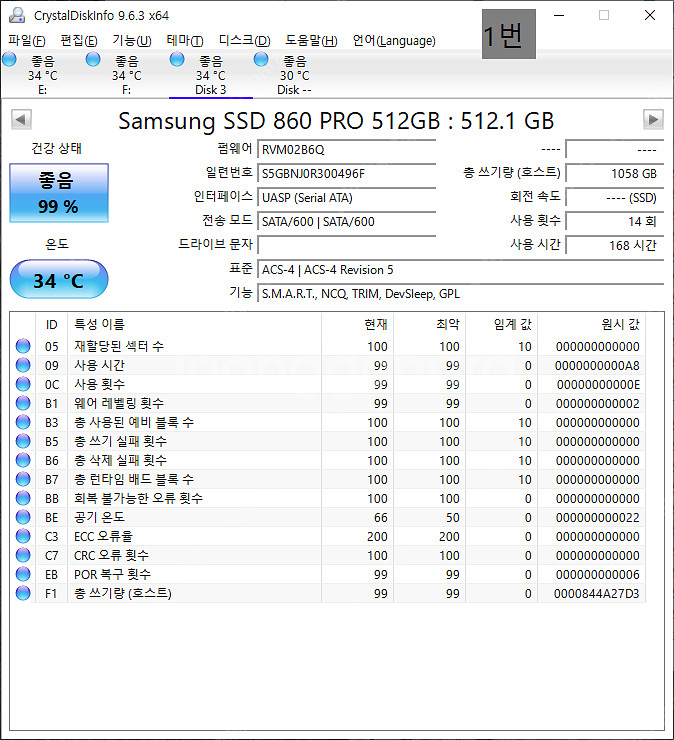Select the Disk -- tab at 30 °C
674x740 pixels.
point(295,75)
